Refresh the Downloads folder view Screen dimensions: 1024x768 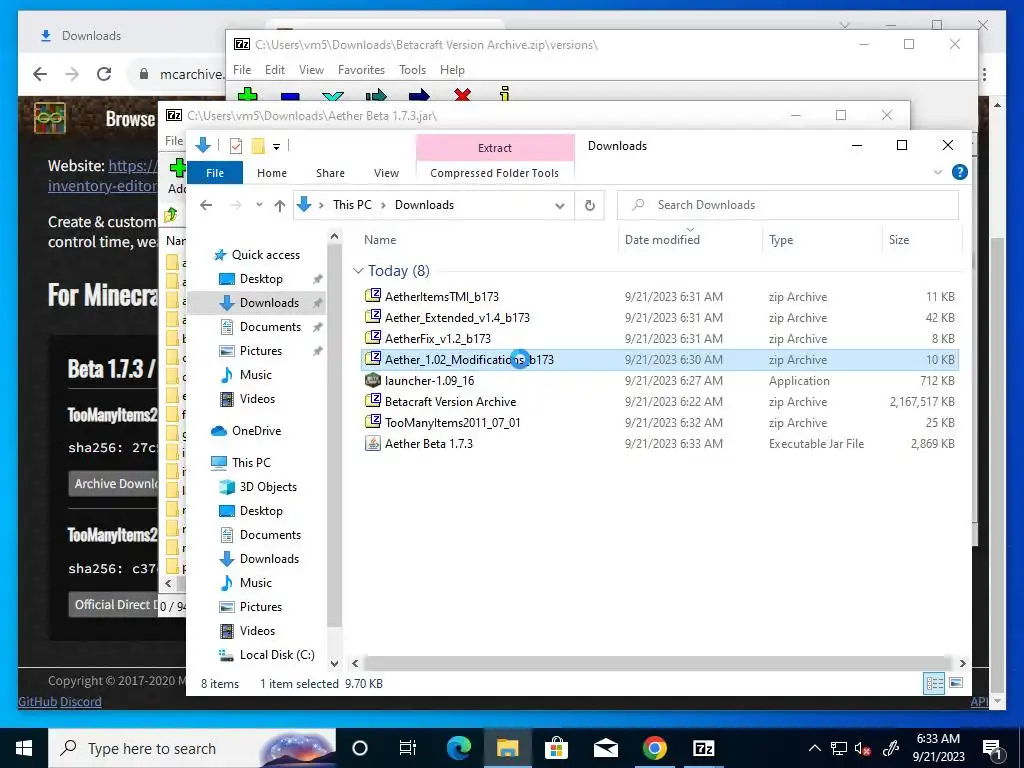click(590, 205)
